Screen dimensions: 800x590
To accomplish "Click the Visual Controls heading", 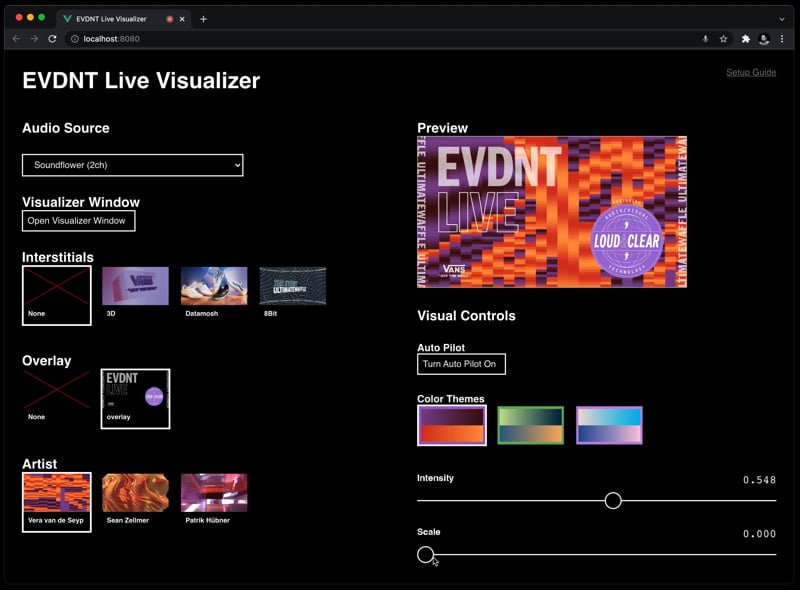I will [x=466, y=316].
